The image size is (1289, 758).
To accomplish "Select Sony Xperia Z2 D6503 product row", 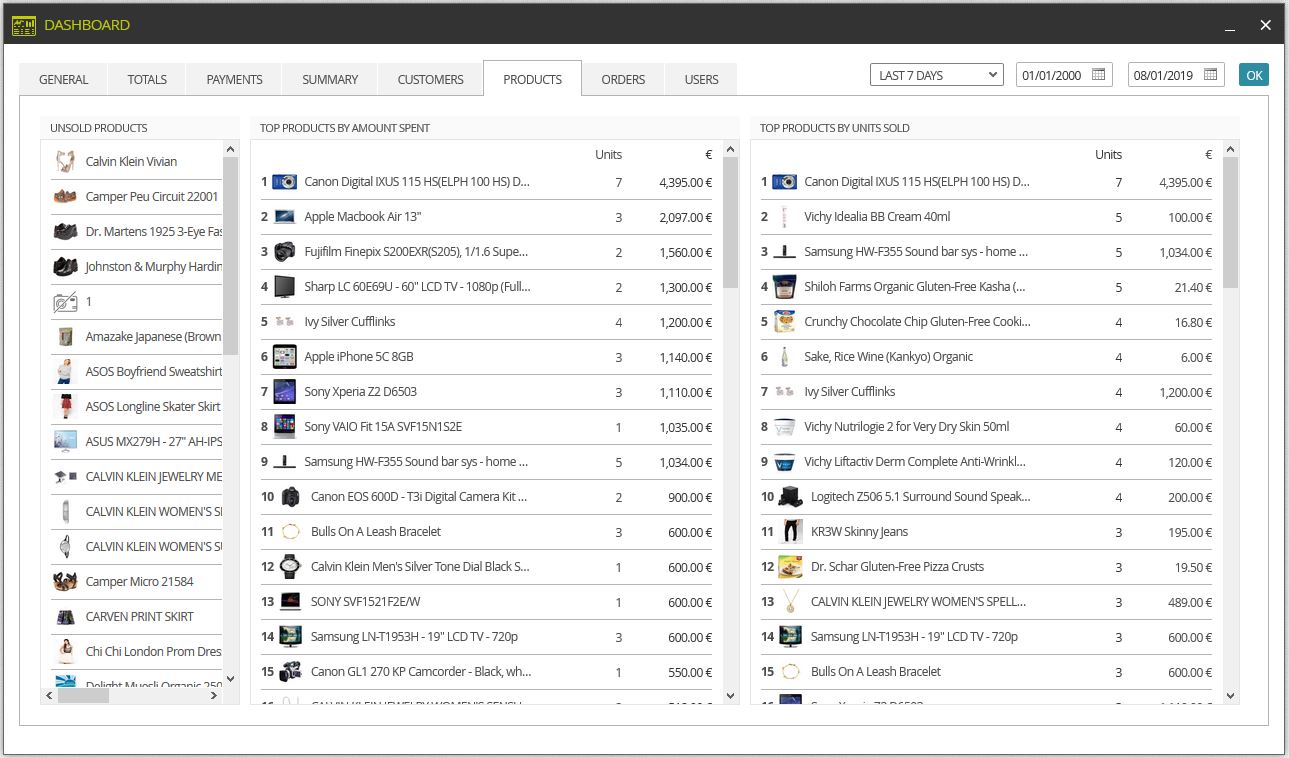I will coord(486,392).
